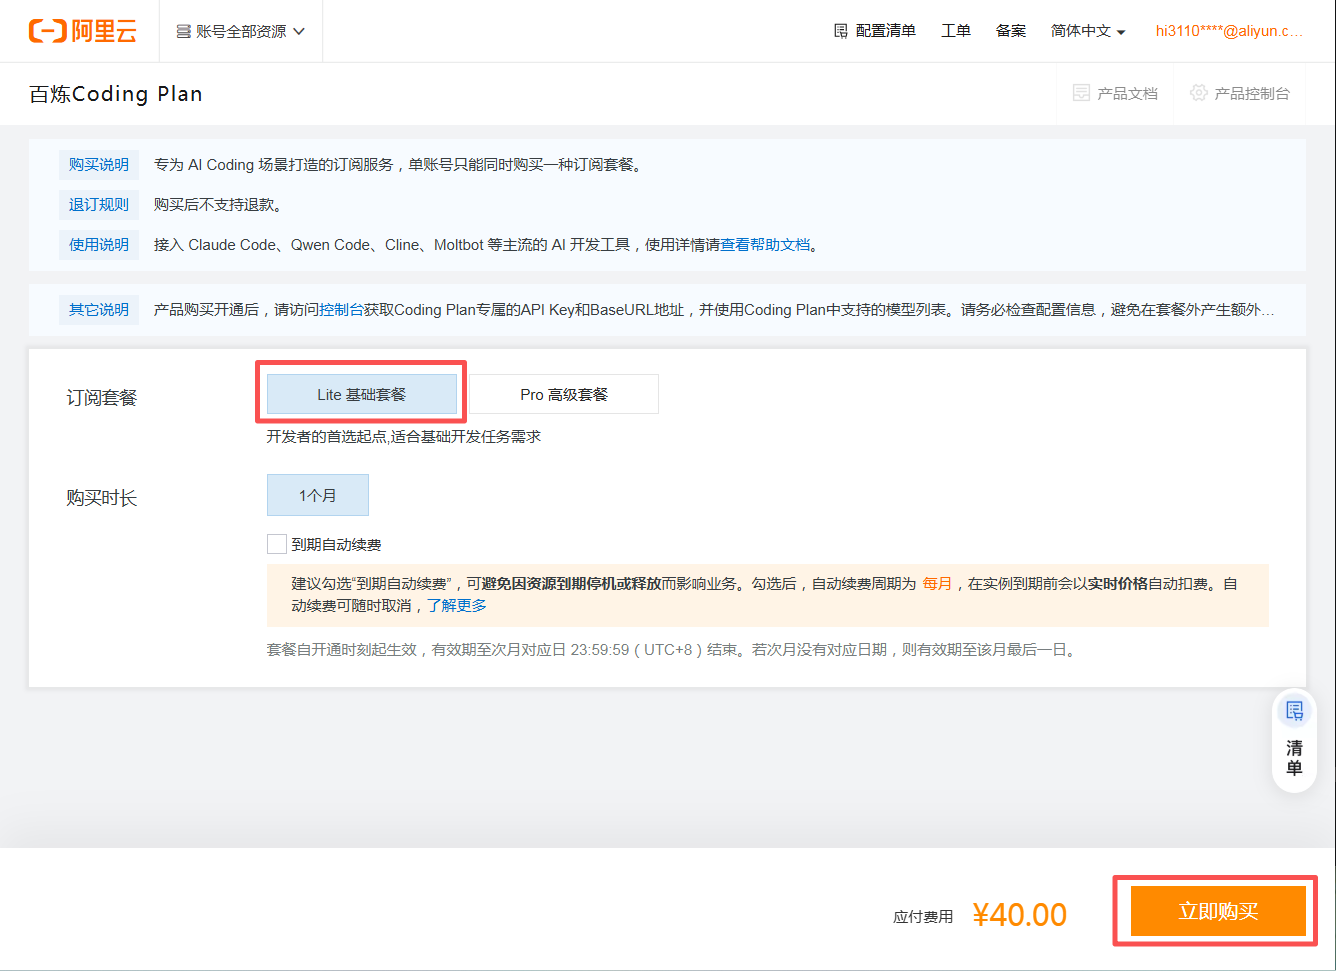This screenshot has width=1336, height=971.
Task: Click the 立即购买 button
Action: click(x=1218, y=911)
